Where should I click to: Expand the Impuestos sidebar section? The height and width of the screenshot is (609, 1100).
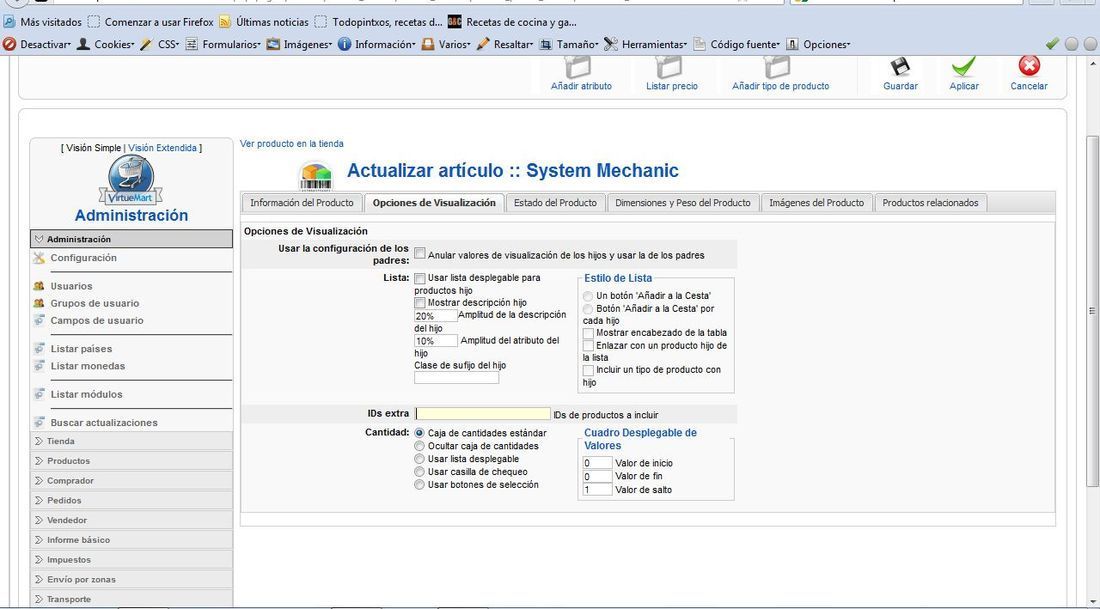(x=131, y=560)
